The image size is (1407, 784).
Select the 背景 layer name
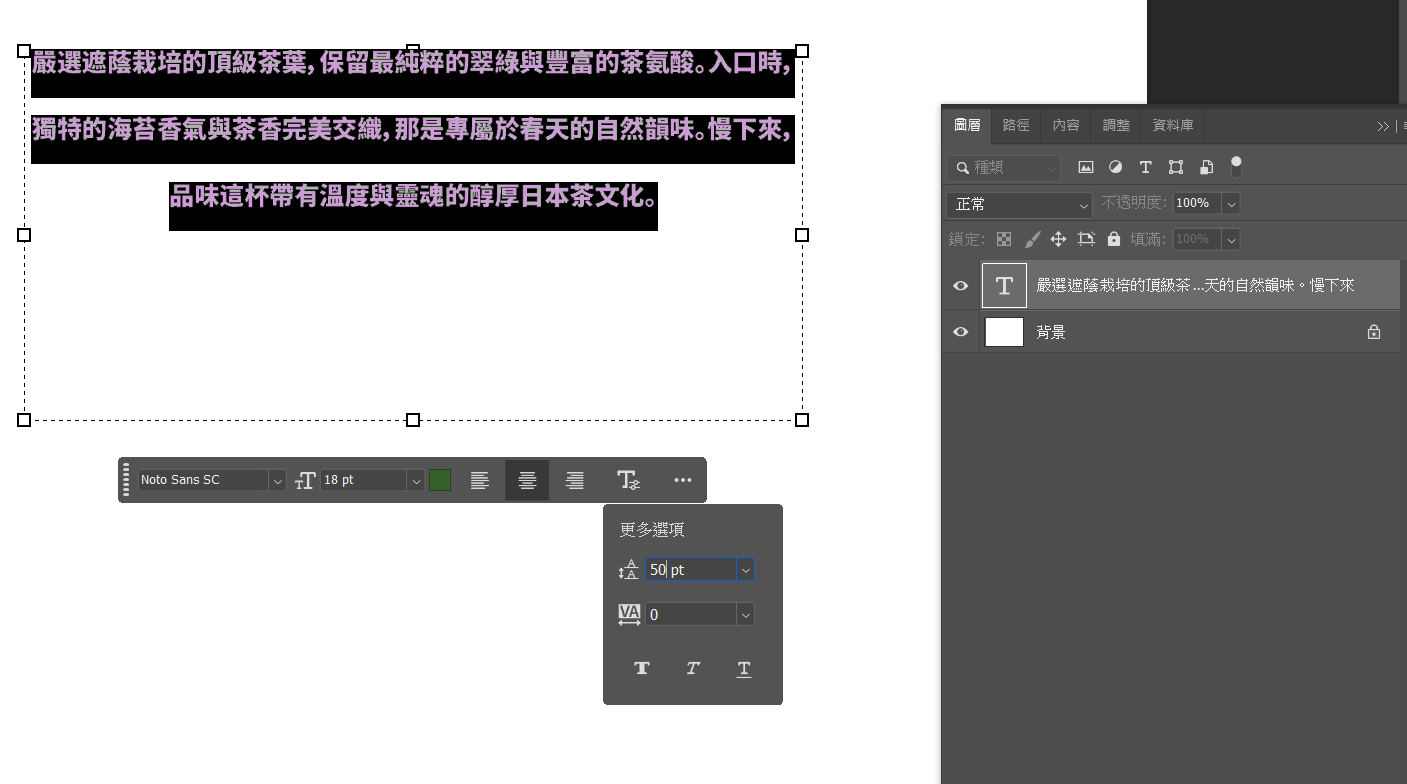[1051, 332]
